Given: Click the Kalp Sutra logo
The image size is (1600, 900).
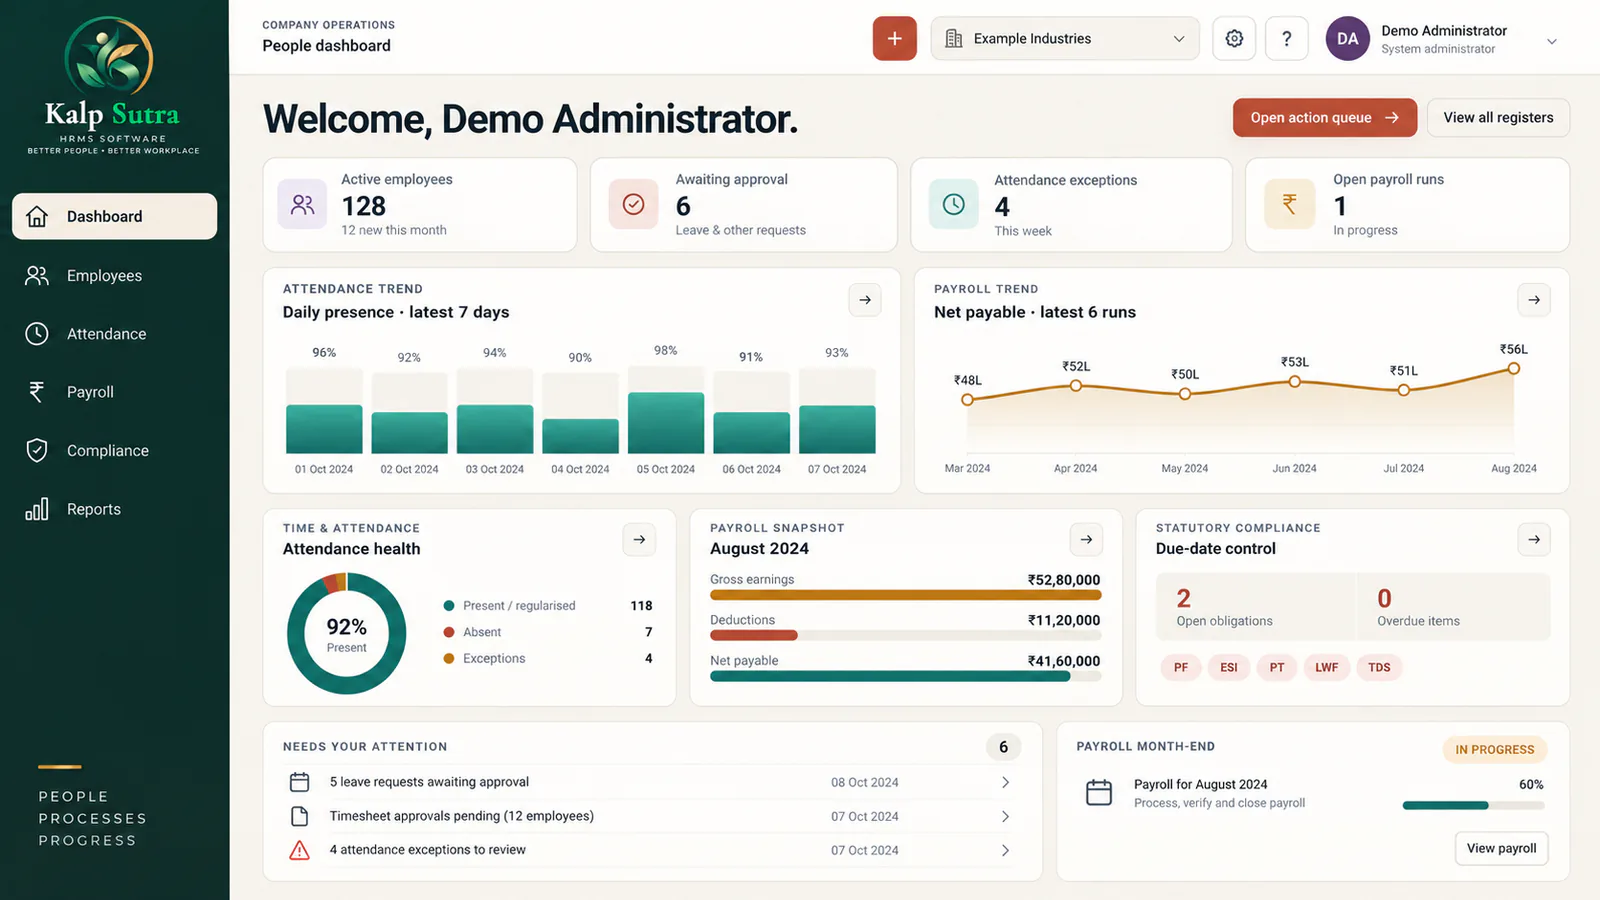Looking at the screenshot, I should [x=113, y=86].
